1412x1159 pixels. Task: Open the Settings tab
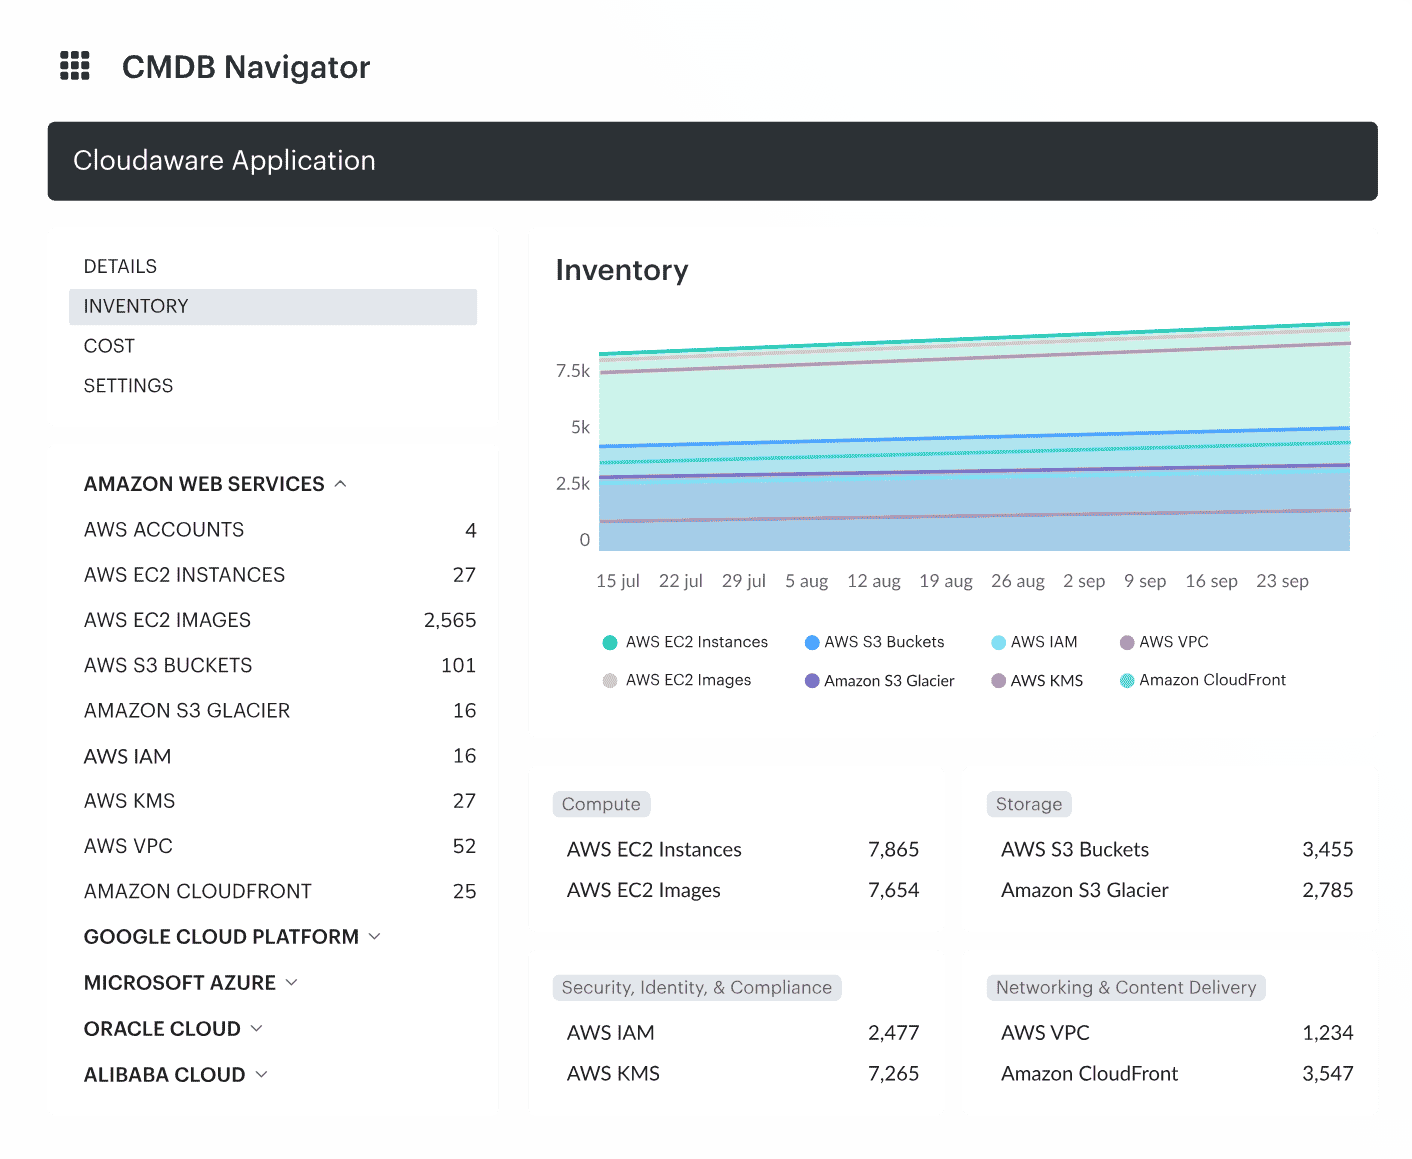coord(128,385)
